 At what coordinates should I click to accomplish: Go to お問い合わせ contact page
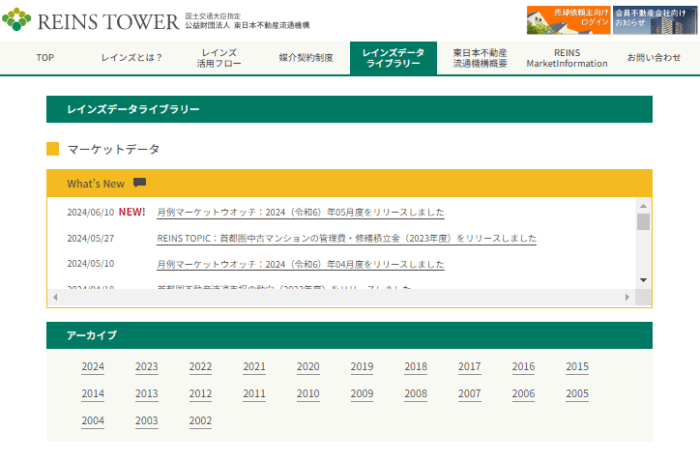click(x=653, y=58)
